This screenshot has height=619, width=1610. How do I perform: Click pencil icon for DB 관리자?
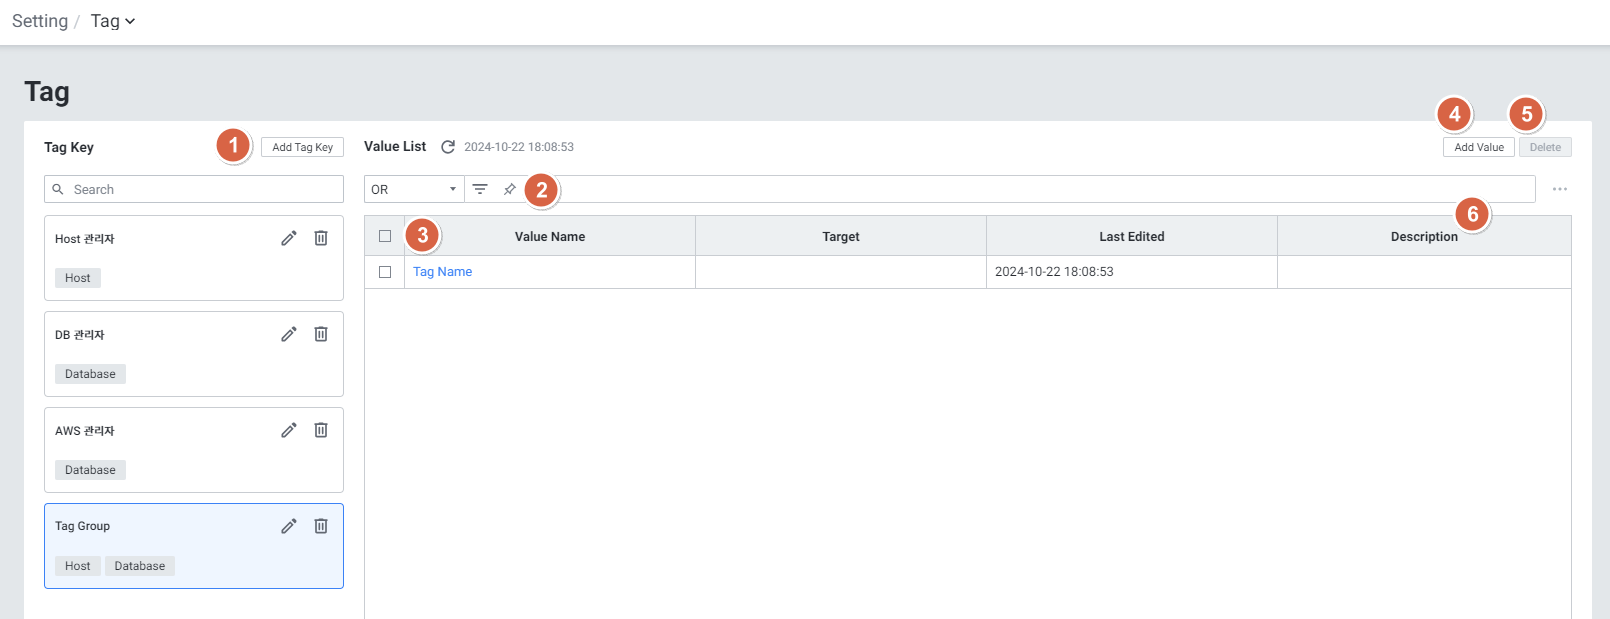[289, 334]
